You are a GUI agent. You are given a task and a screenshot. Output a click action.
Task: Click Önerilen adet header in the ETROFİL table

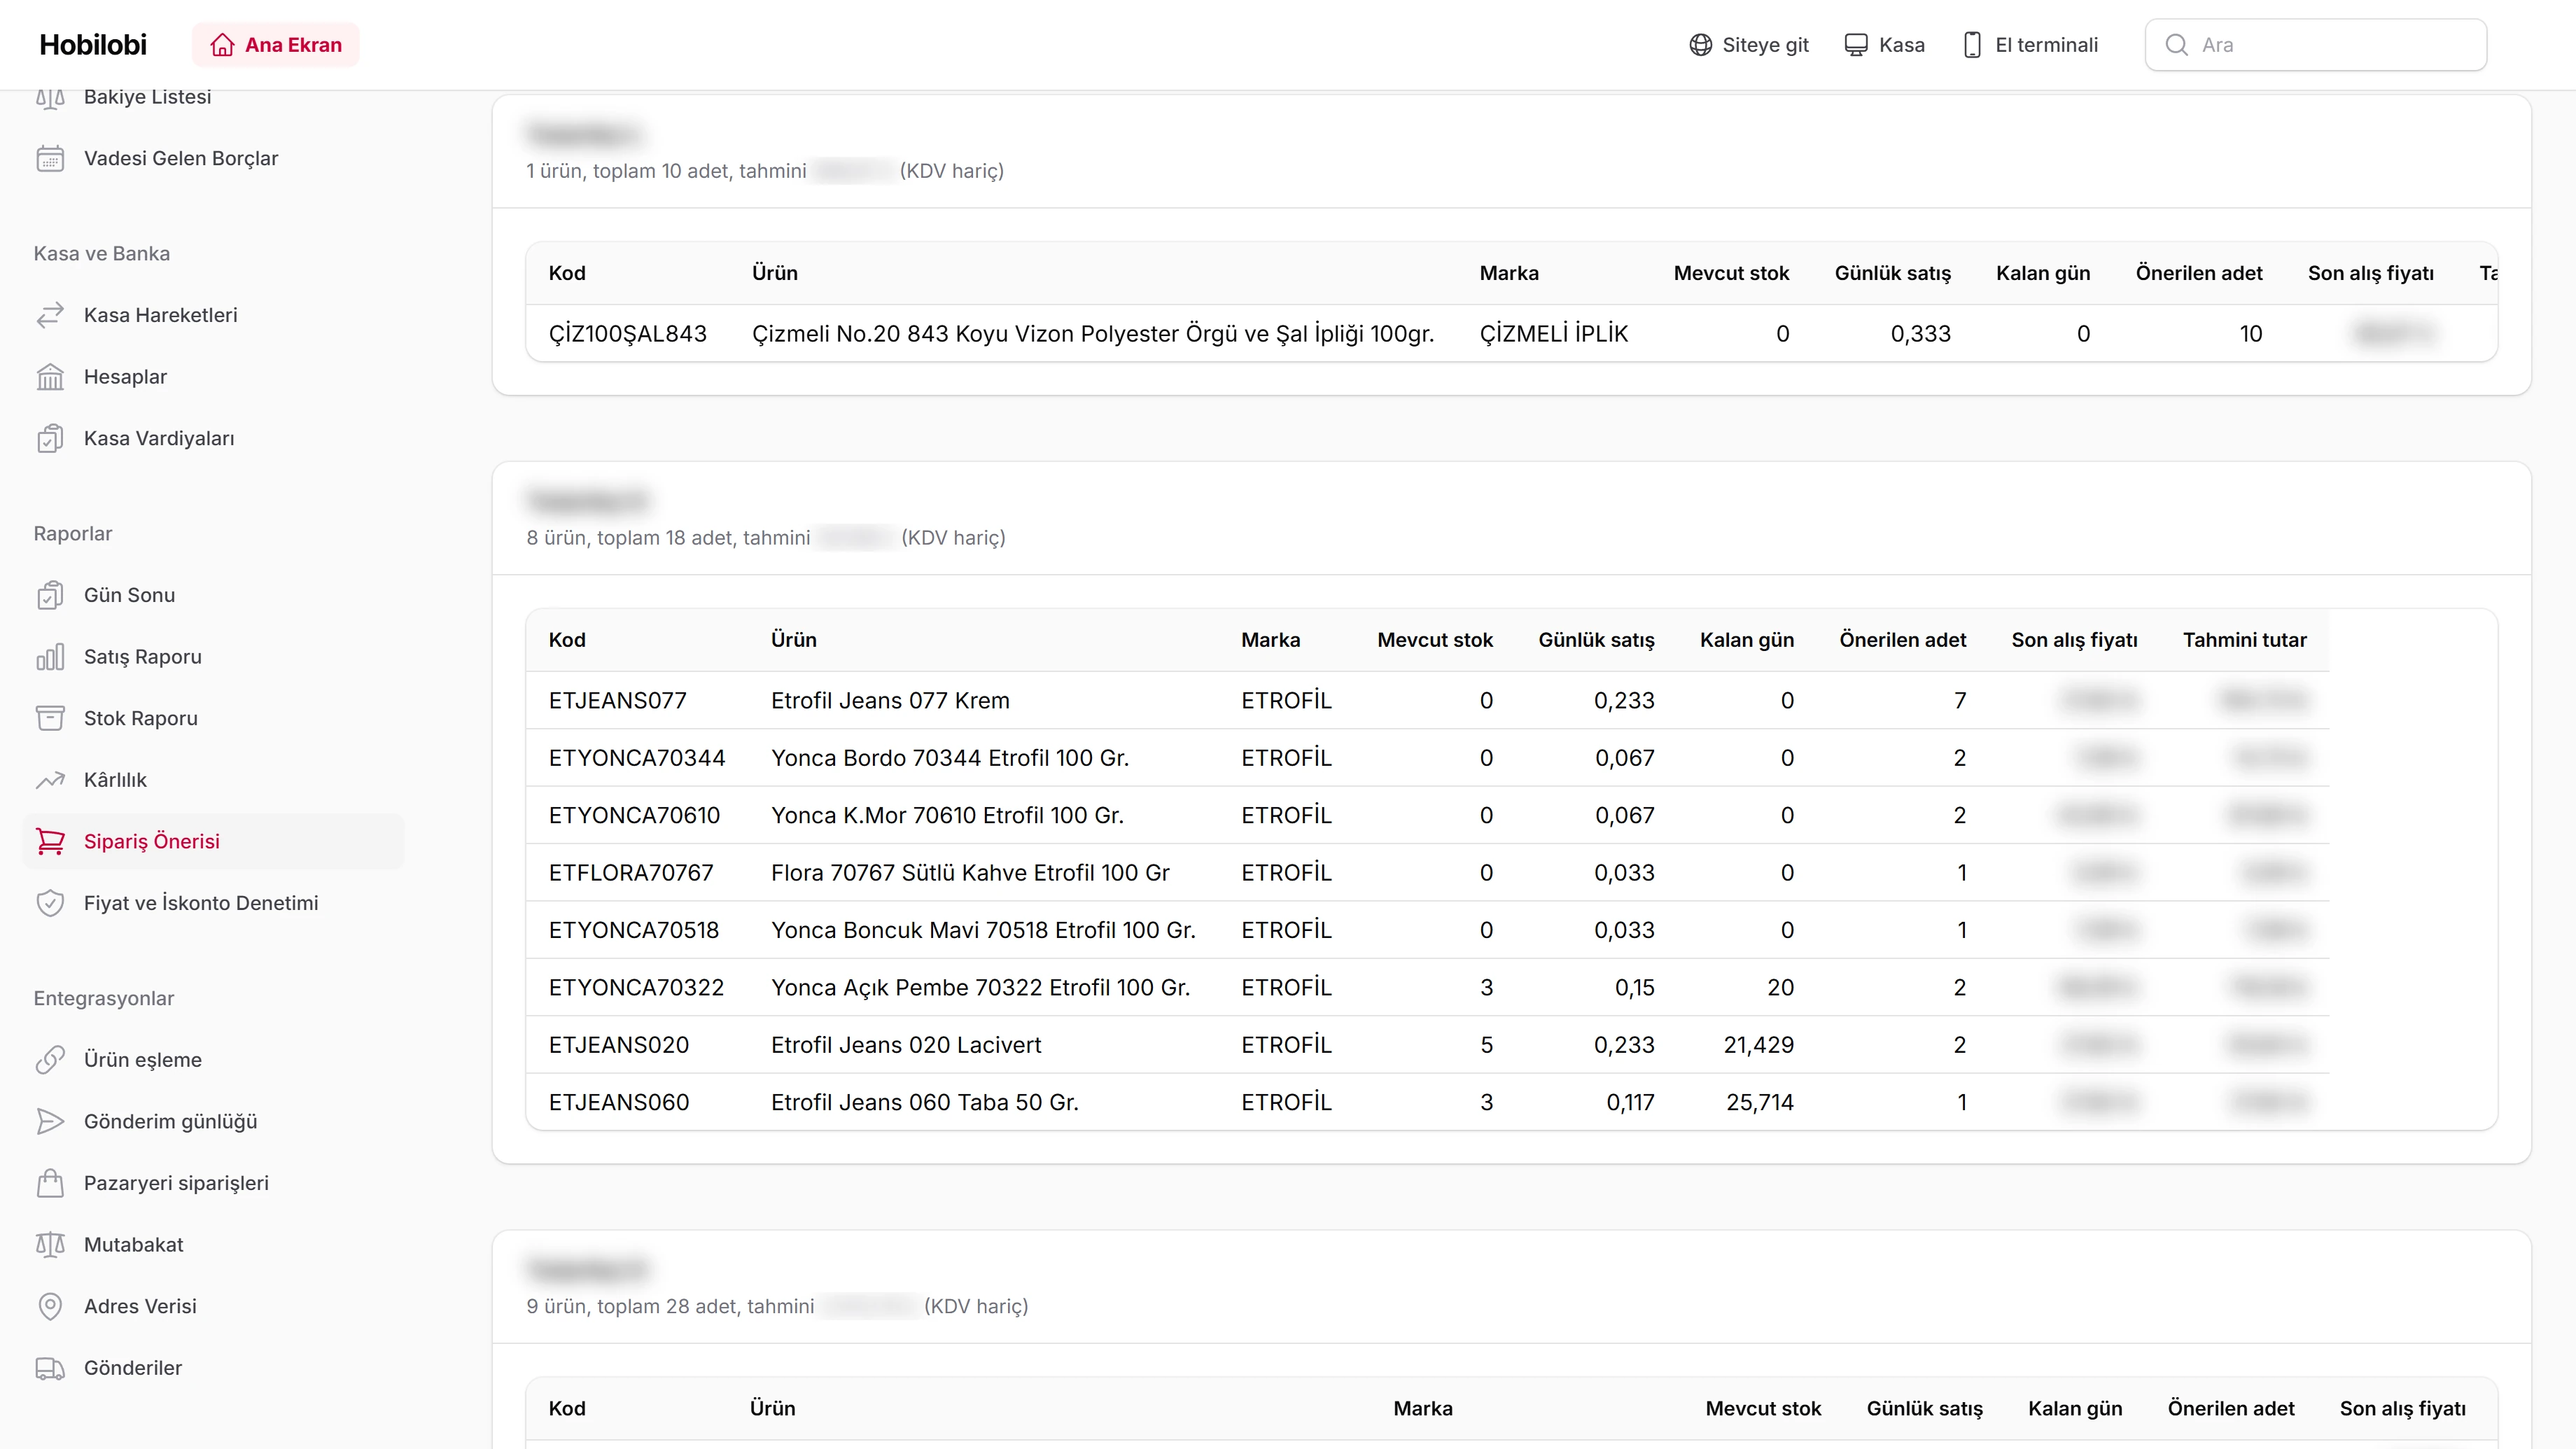pos(1903,640)
